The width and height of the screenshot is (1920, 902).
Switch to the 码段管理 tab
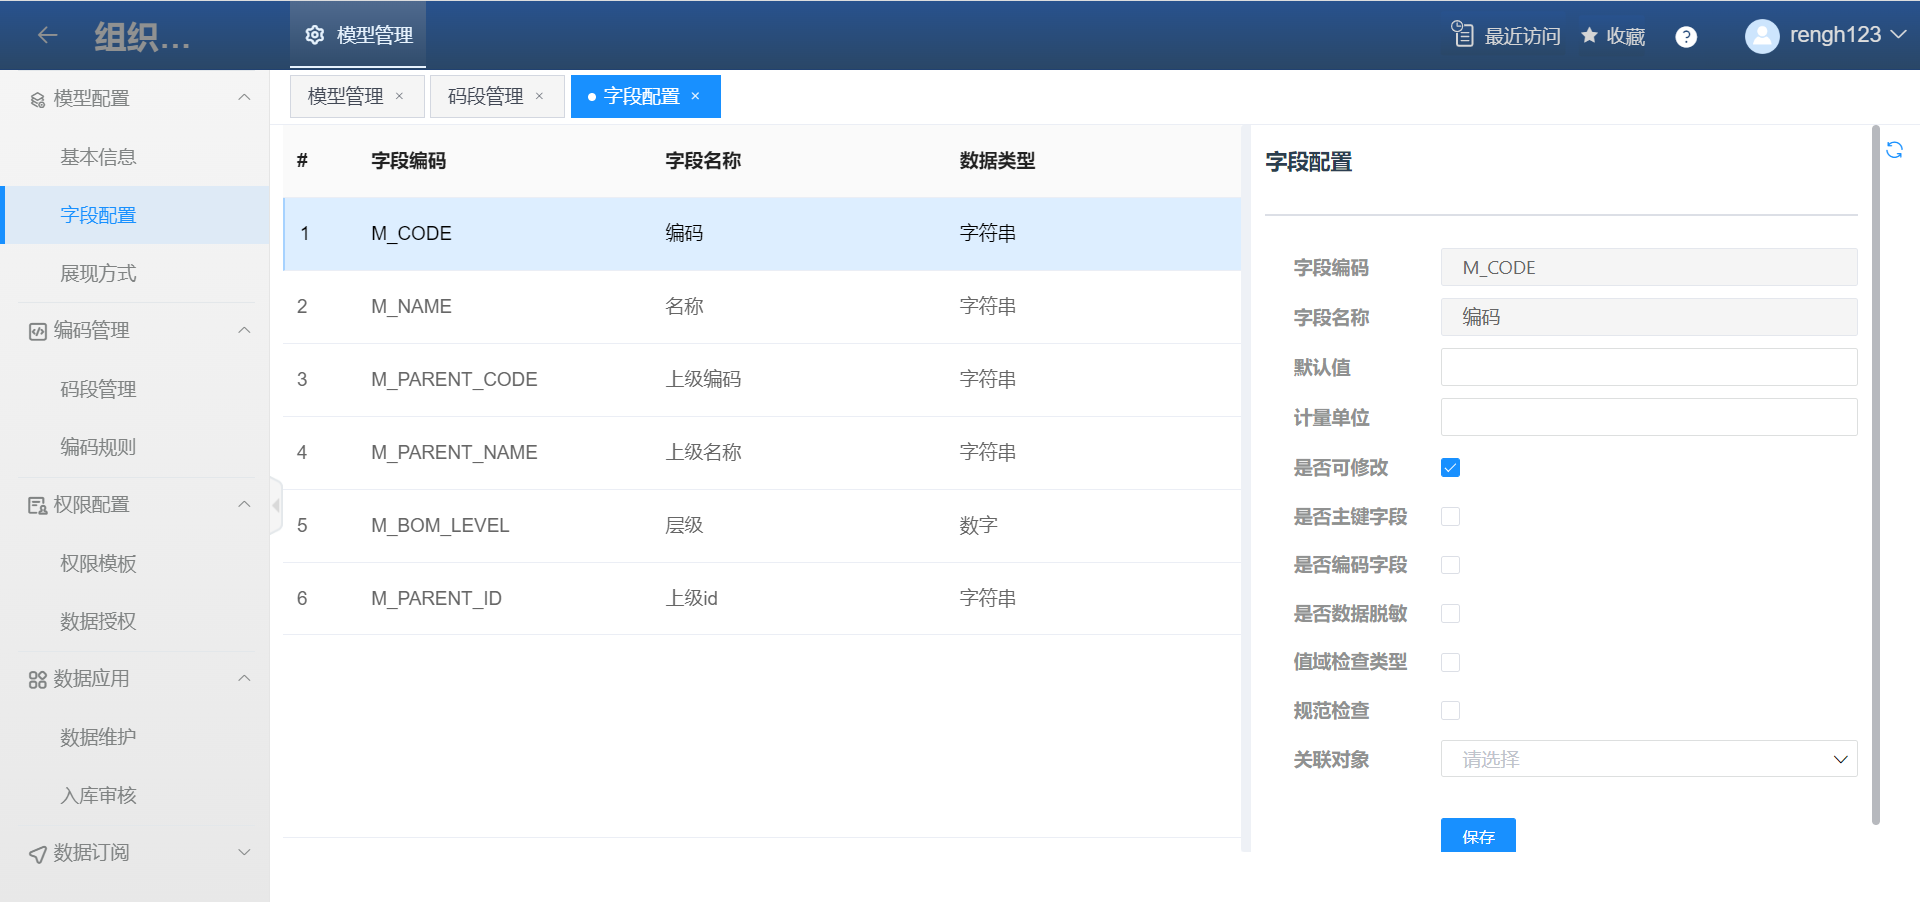click(x=486, y=96)
